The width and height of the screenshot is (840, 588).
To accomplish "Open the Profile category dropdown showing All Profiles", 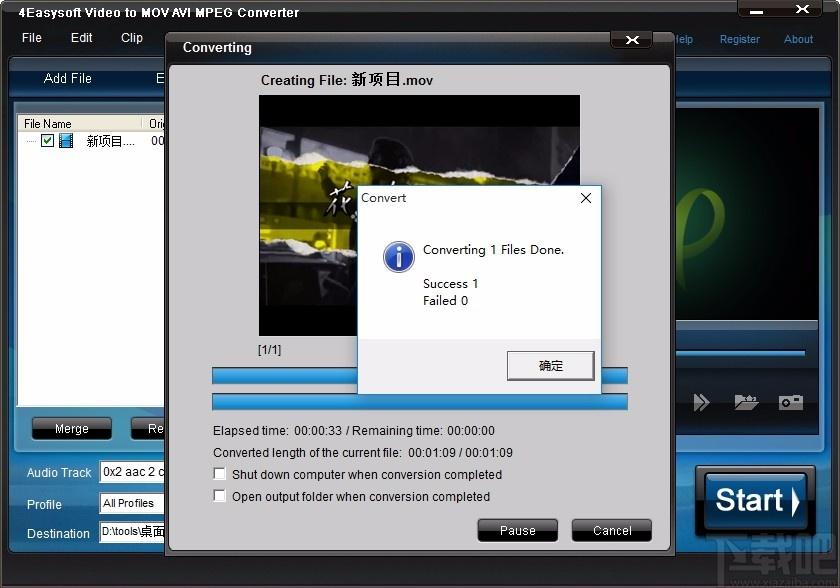I will pyautogui.click(x=132, y=503).
